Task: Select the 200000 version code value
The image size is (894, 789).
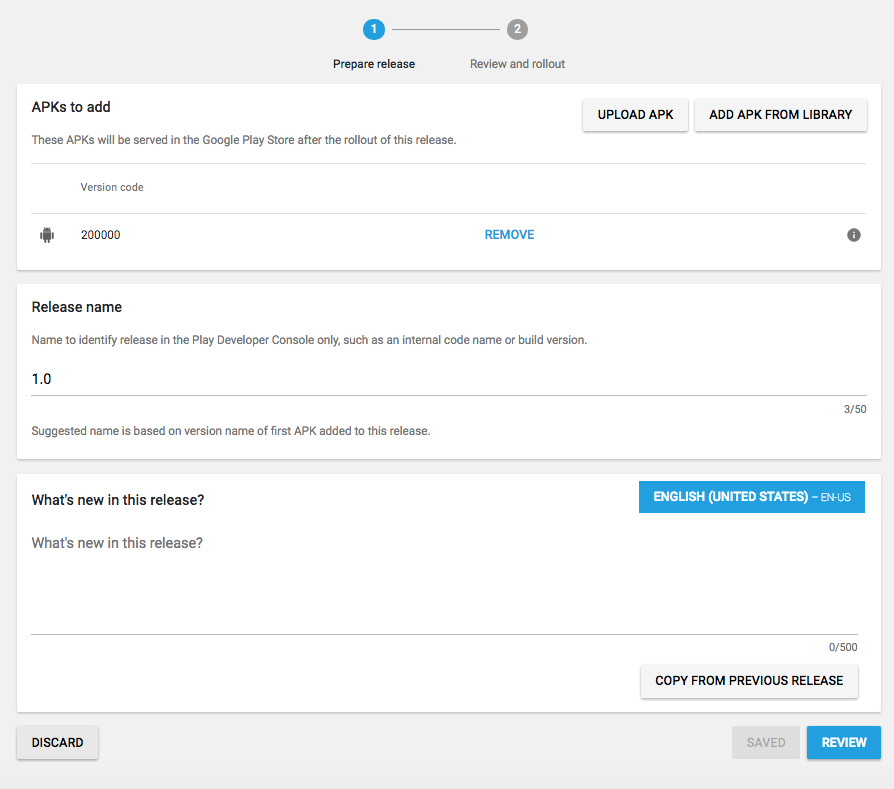Action: point(101,235)
